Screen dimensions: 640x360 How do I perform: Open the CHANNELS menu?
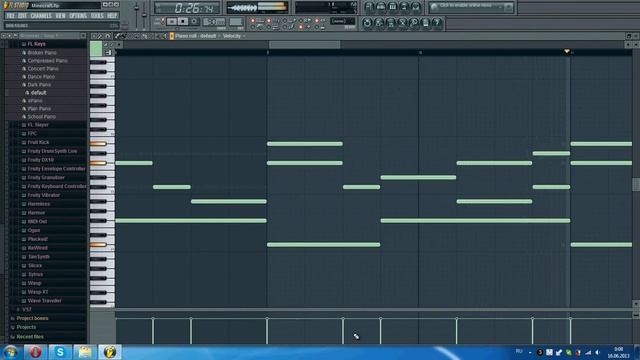[41, 16]
